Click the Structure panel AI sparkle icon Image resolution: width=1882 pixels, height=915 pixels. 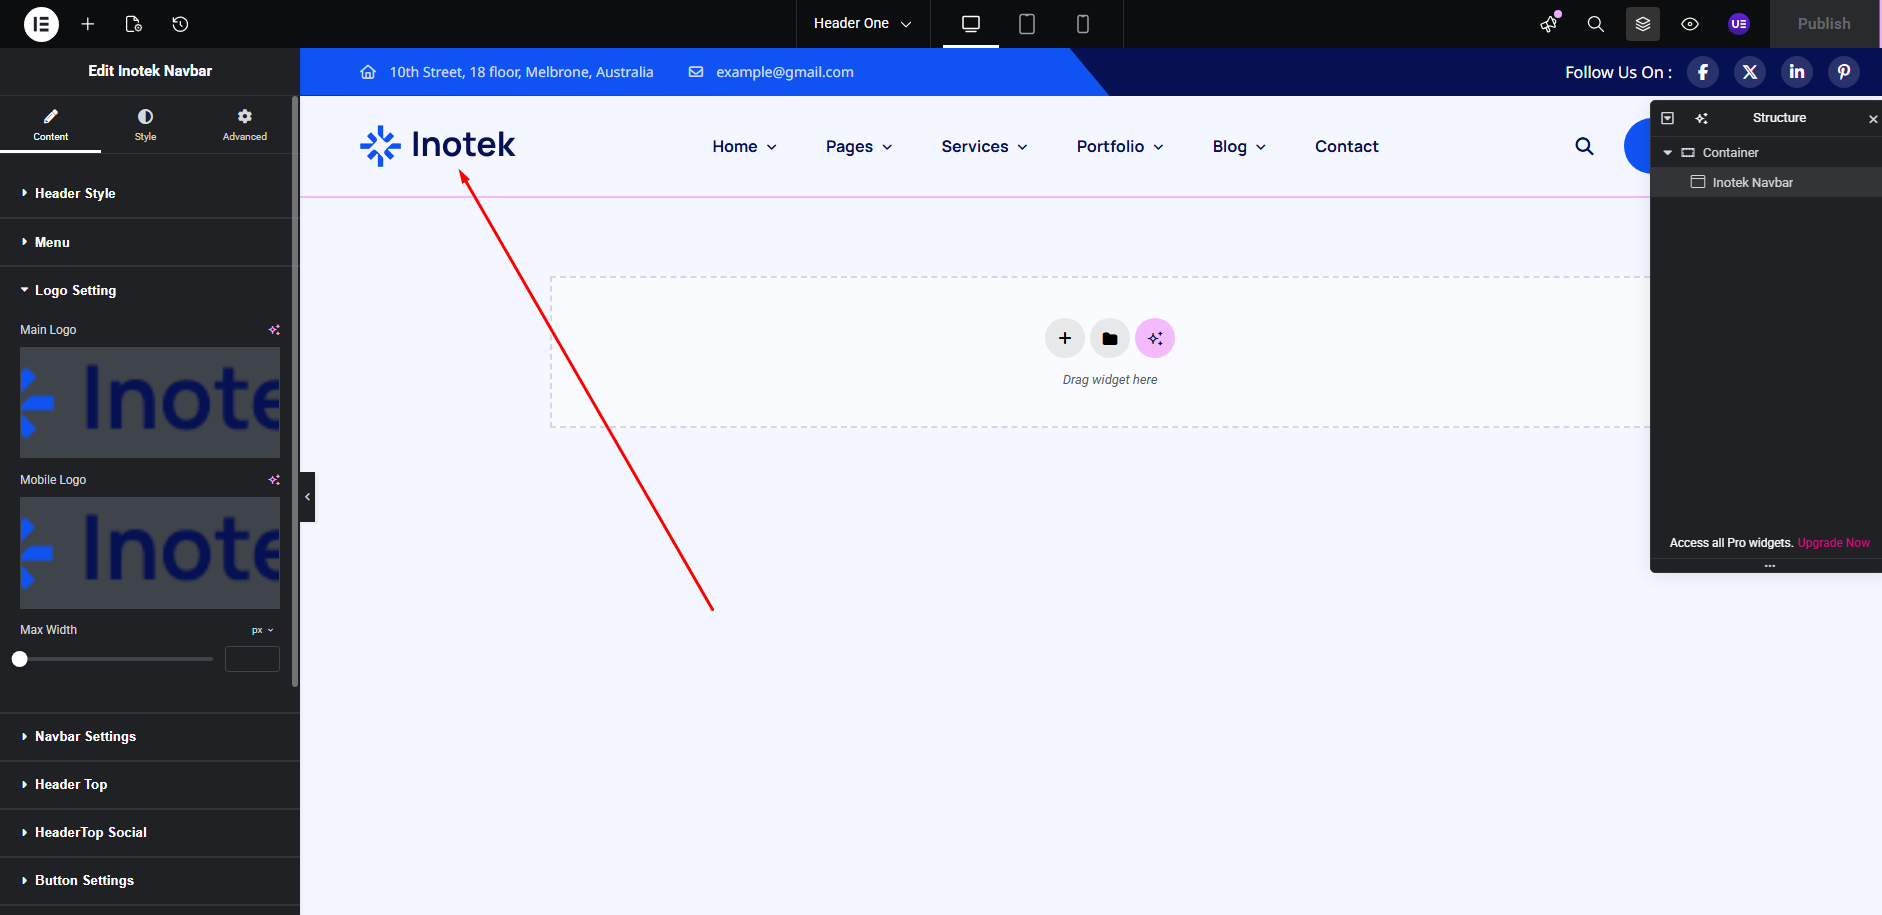pyautogui.click(x=1702, y=118)
